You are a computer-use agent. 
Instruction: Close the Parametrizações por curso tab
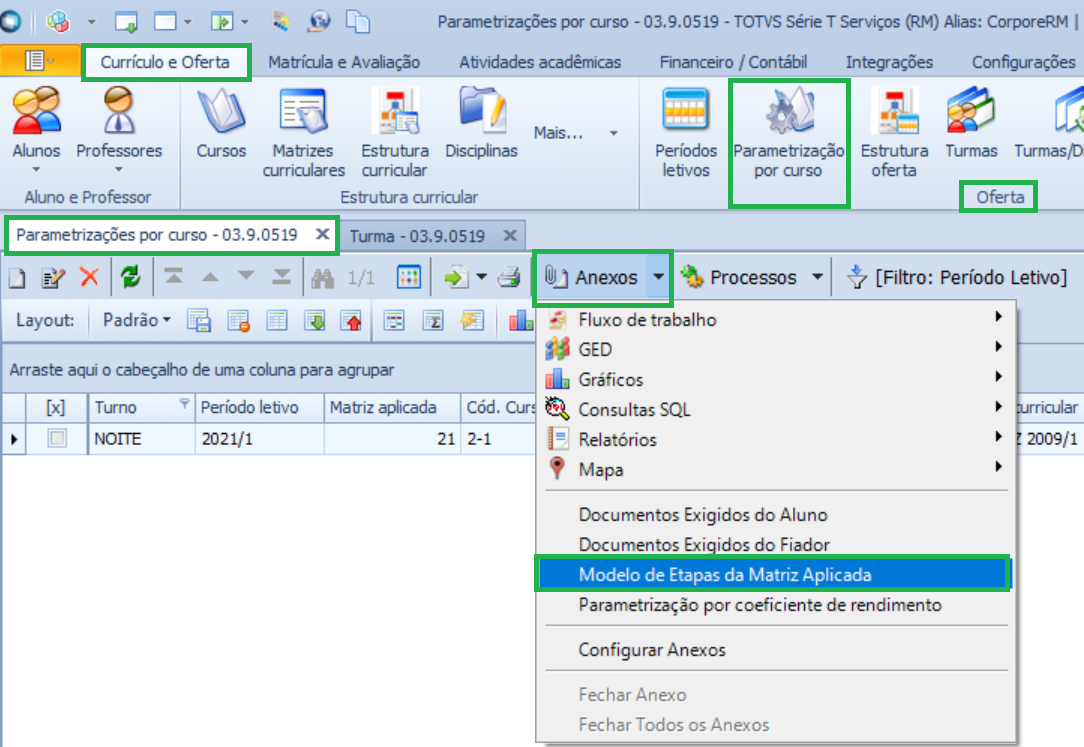[x=322, y=234]
